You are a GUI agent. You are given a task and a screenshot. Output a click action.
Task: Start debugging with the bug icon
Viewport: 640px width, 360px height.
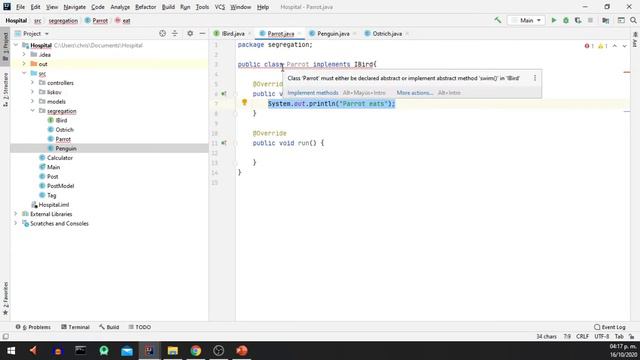pyautogui.click(x=566, y=20)
